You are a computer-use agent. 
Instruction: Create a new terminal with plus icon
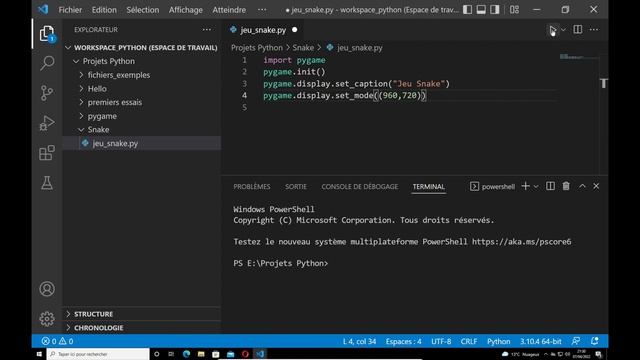pyautogui.click(x=525, y=186)
